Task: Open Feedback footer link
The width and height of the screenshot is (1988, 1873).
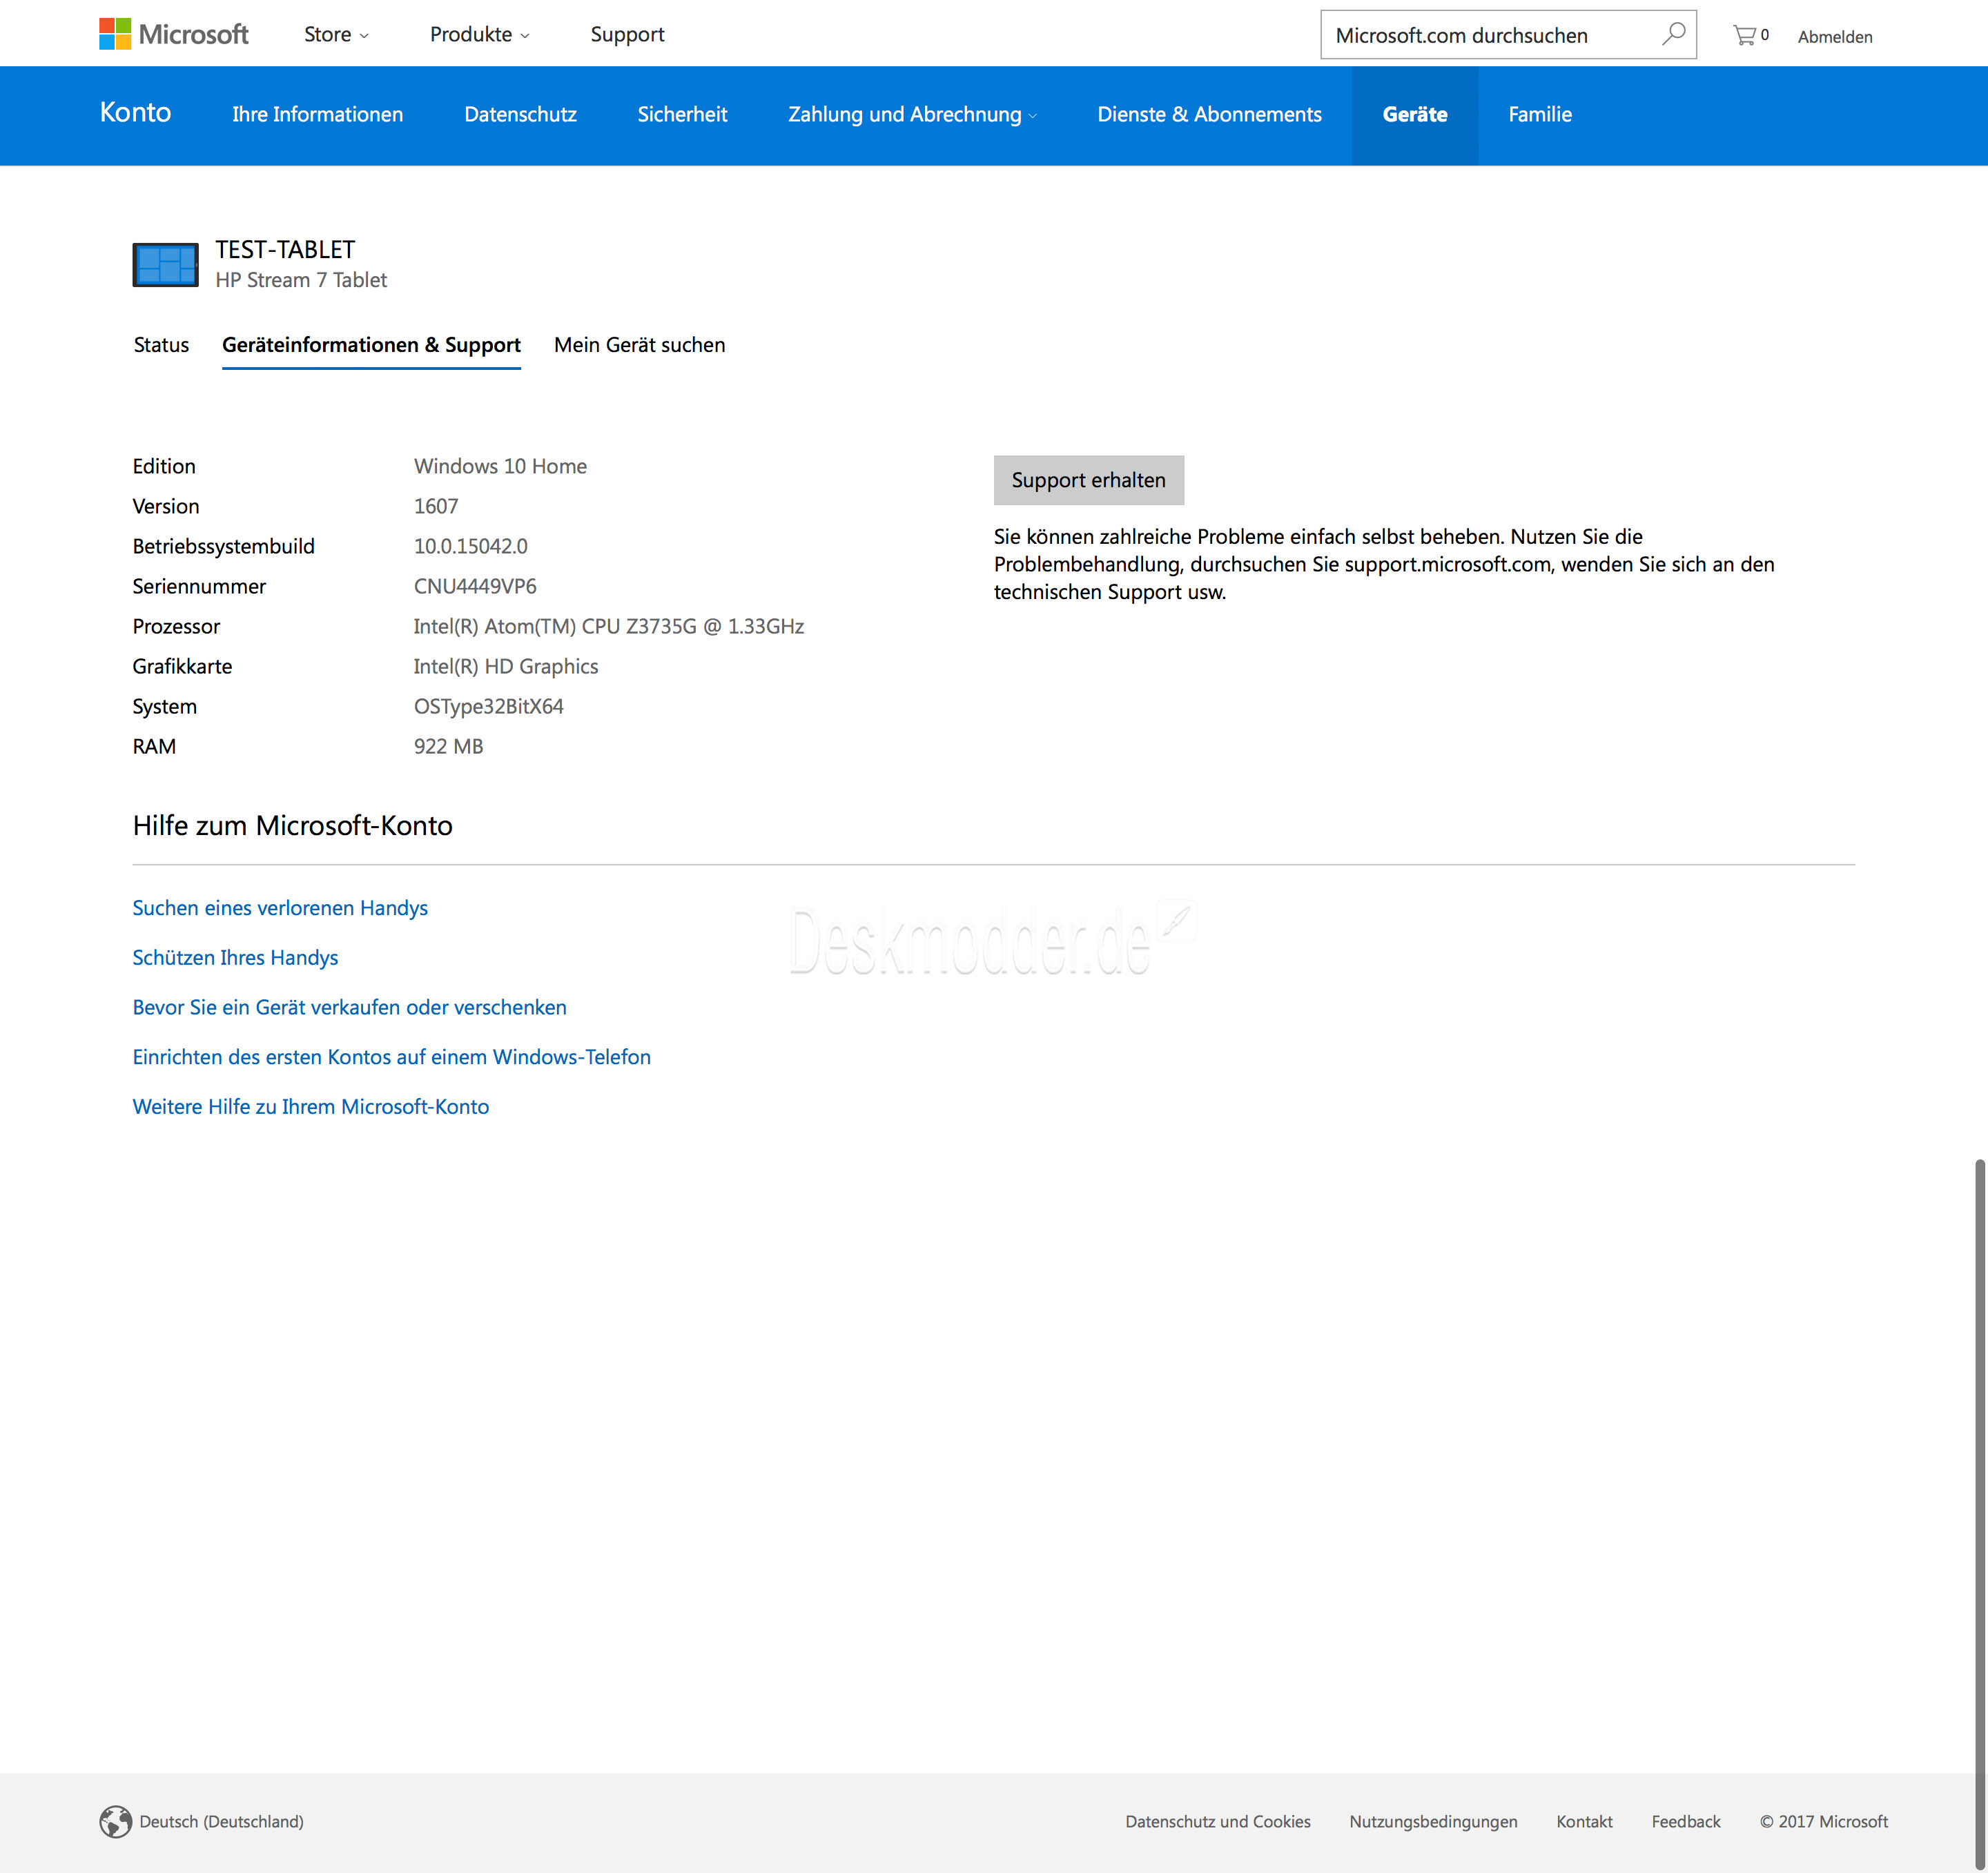Action: 1685,1821
